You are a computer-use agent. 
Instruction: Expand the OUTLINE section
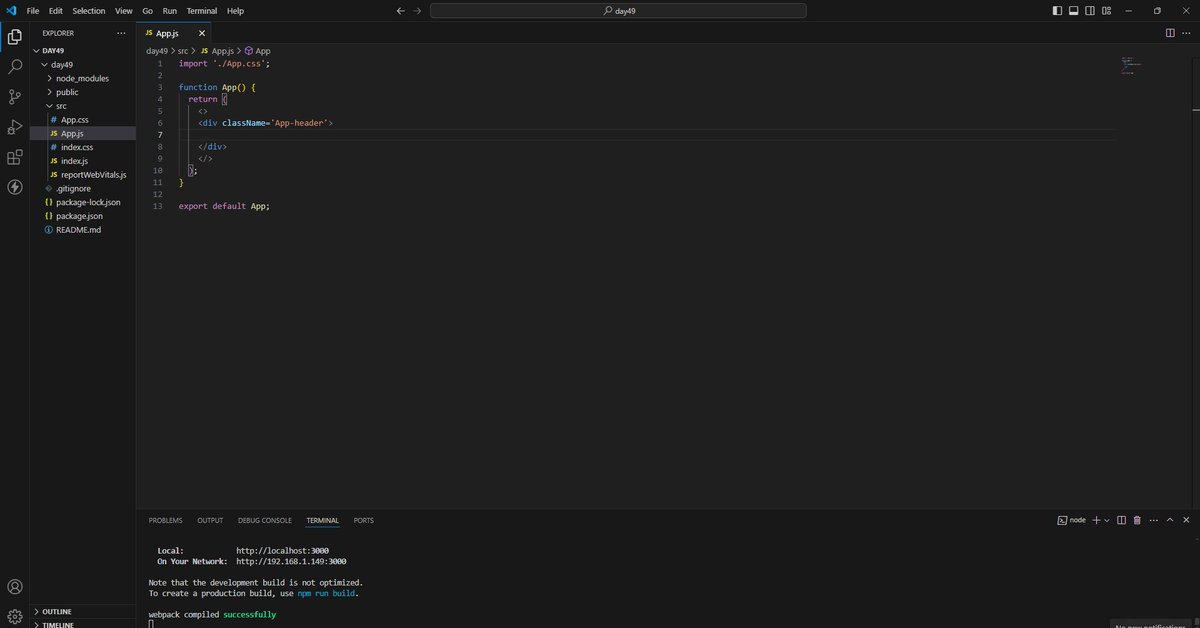pos(83,611)
